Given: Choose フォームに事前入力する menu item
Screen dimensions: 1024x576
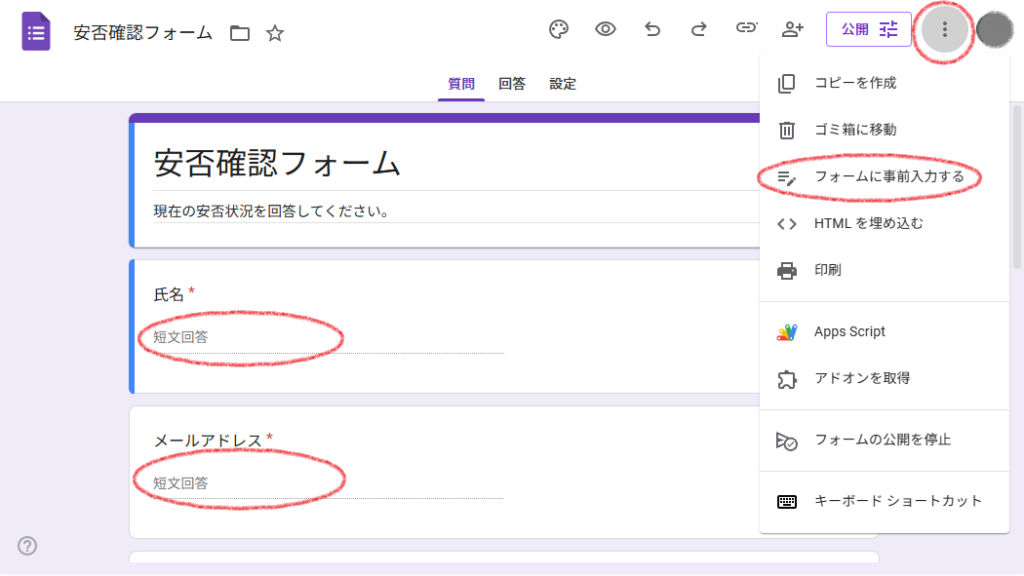Looking at the screenshot, I should 888,177.
